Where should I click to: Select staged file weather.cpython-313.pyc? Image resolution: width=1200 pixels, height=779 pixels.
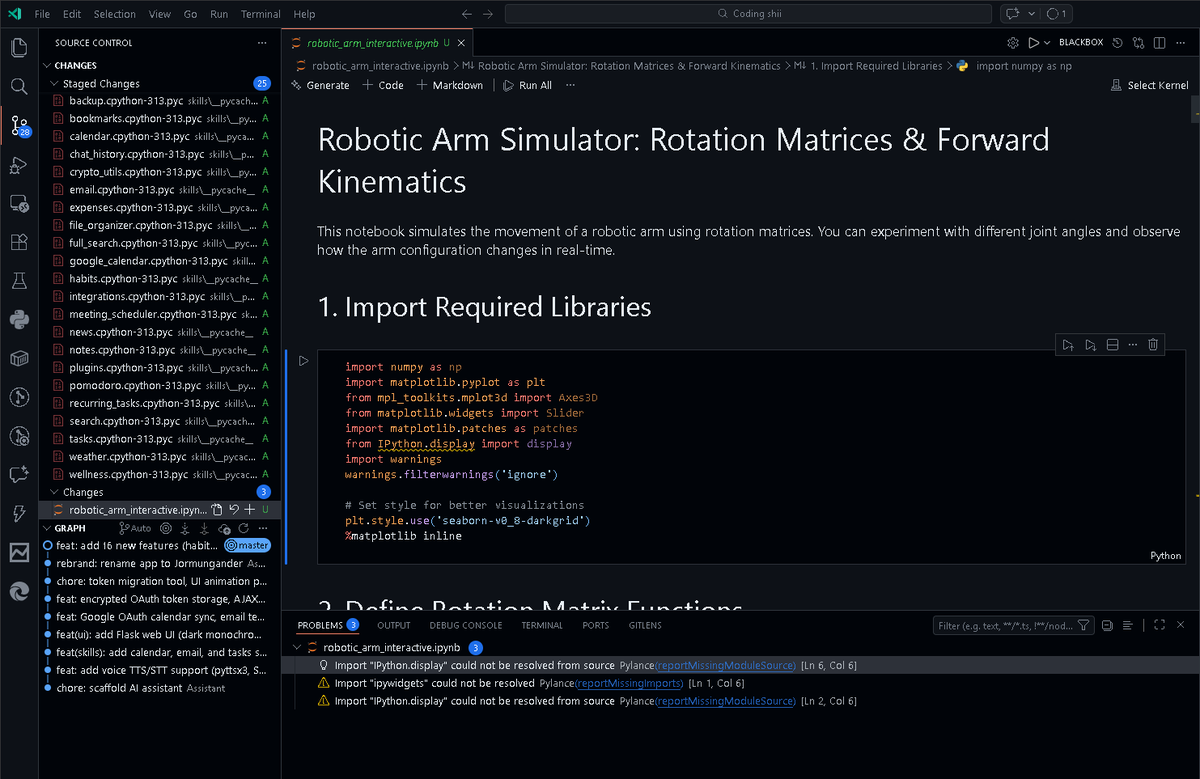pyautogui.click(x=160, y=457)
